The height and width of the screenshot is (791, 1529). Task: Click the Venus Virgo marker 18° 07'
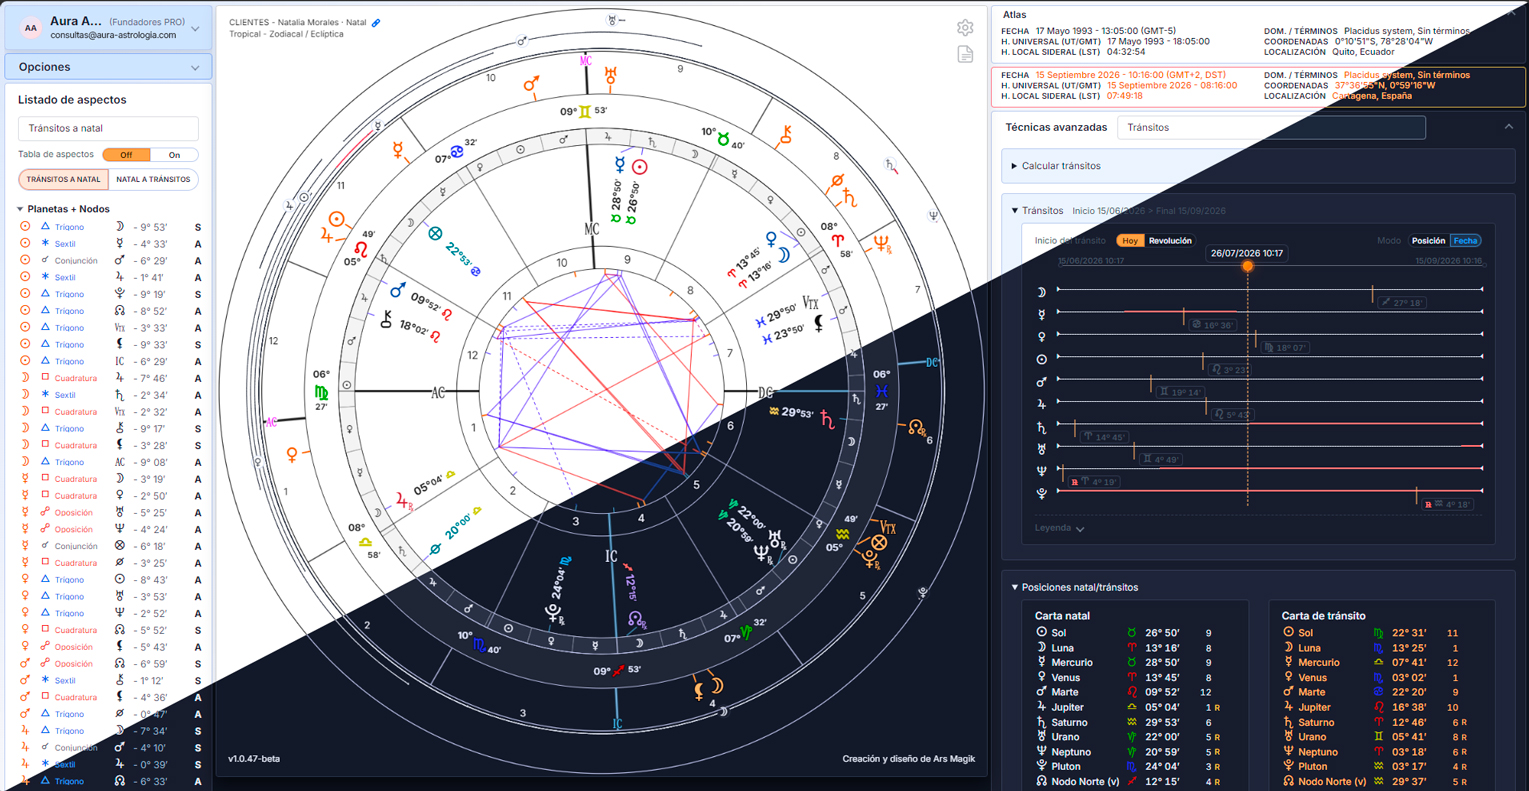[x=1284, y=347]
